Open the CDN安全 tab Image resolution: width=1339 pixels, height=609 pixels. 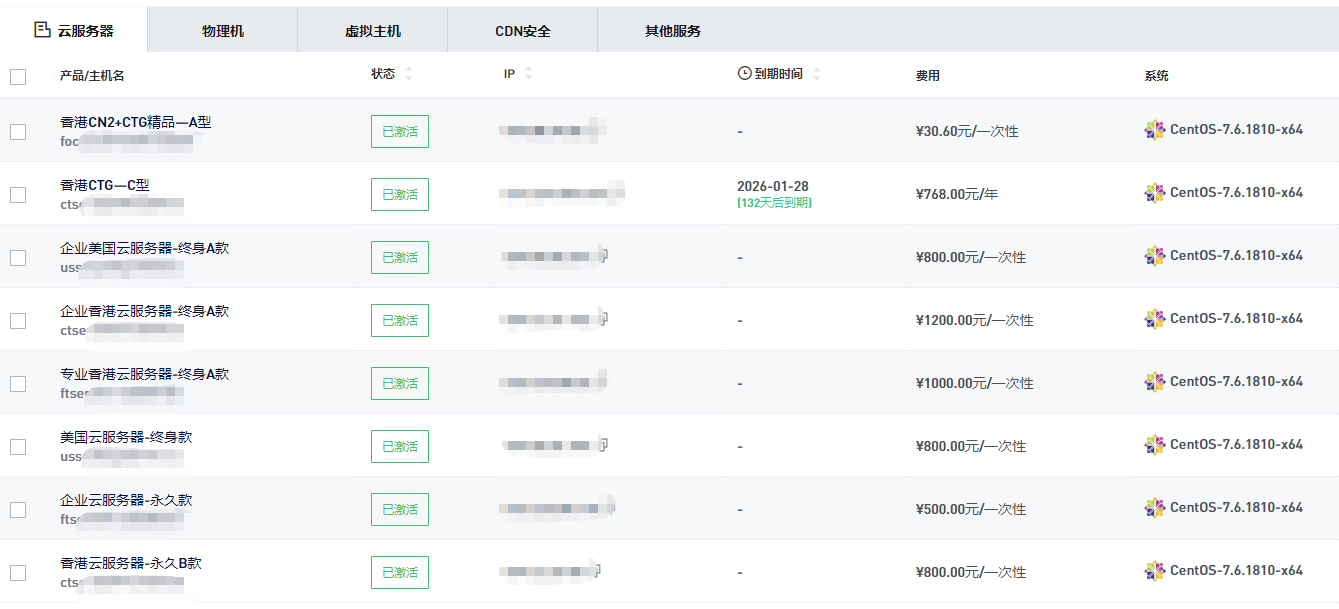coord(522,30)
